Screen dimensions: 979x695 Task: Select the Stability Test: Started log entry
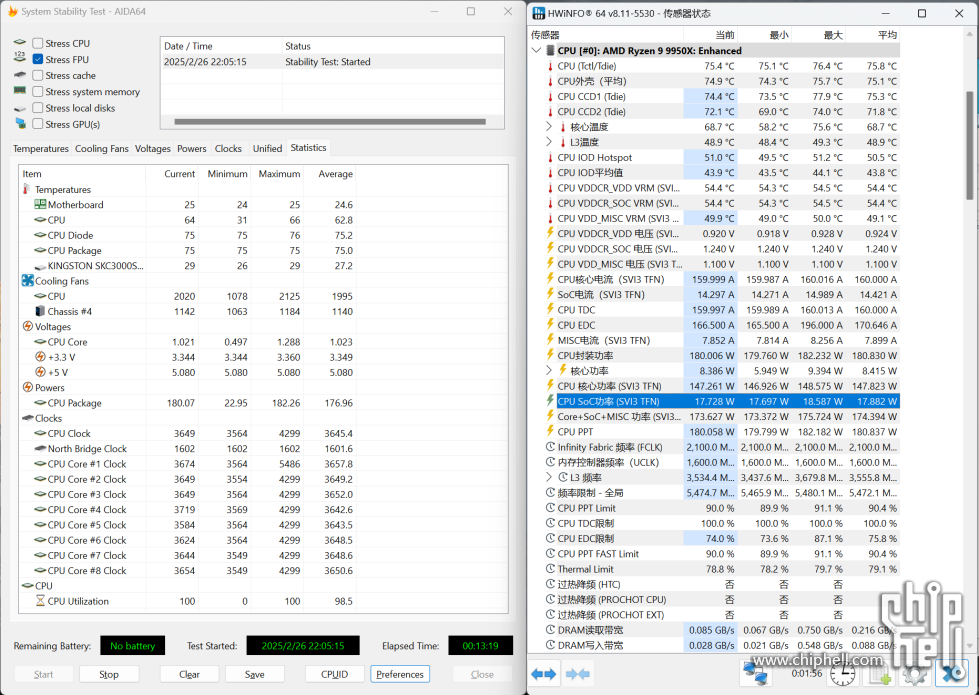(332, 62)
